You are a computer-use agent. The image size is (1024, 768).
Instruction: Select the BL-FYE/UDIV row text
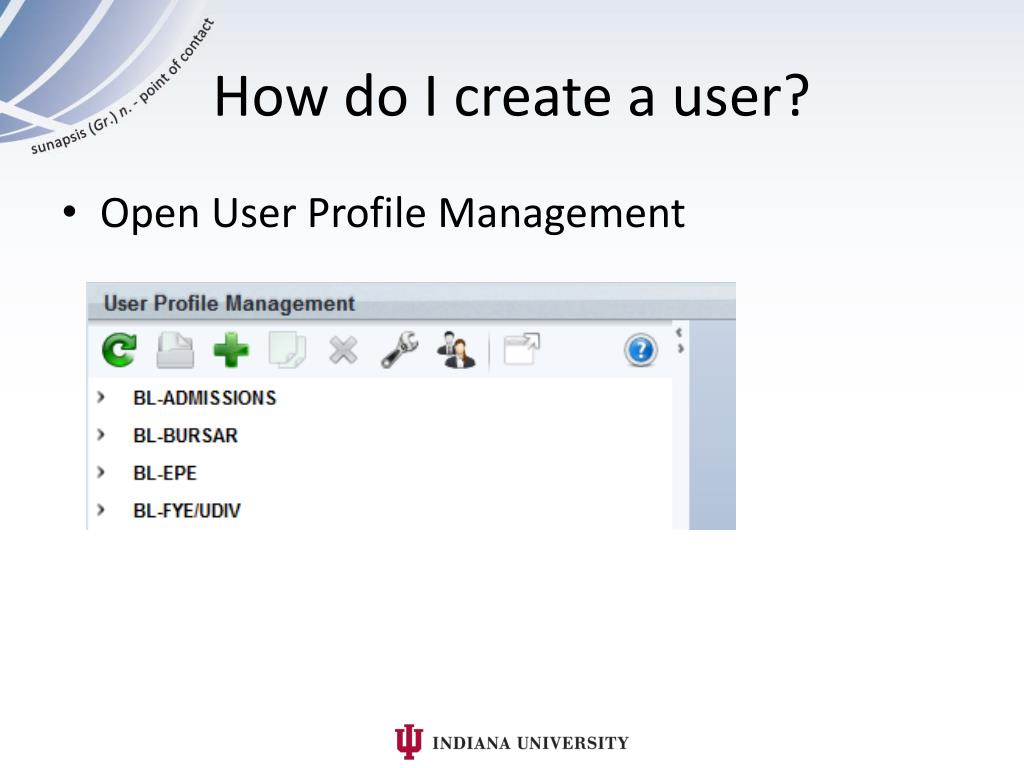tap(187, 511)
